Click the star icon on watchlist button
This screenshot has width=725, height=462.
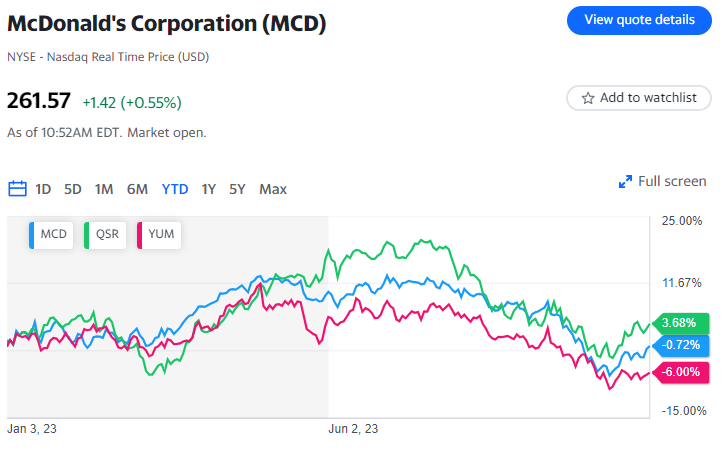click(x=588, y=98)
